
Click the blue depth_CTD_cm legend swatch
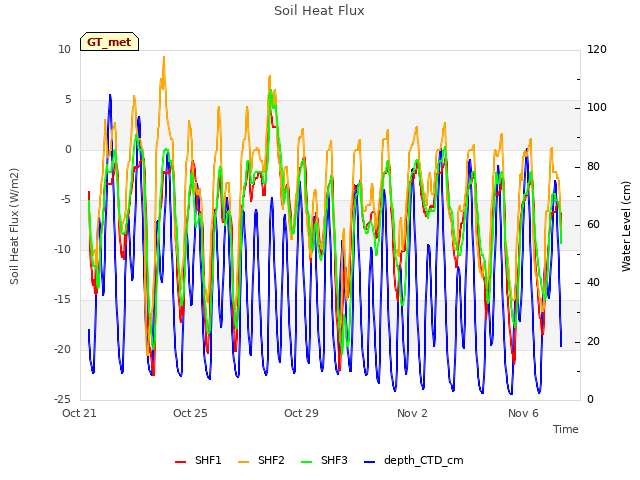pyautogui.click(x=369, y=462)
